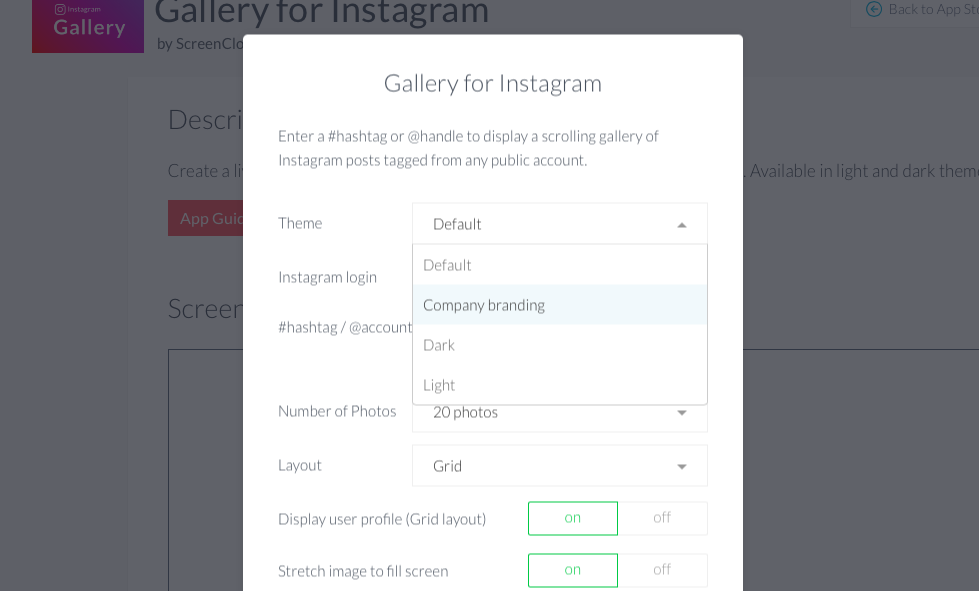Collapse the Theme dropdown arrow

(x=682, y=225)
